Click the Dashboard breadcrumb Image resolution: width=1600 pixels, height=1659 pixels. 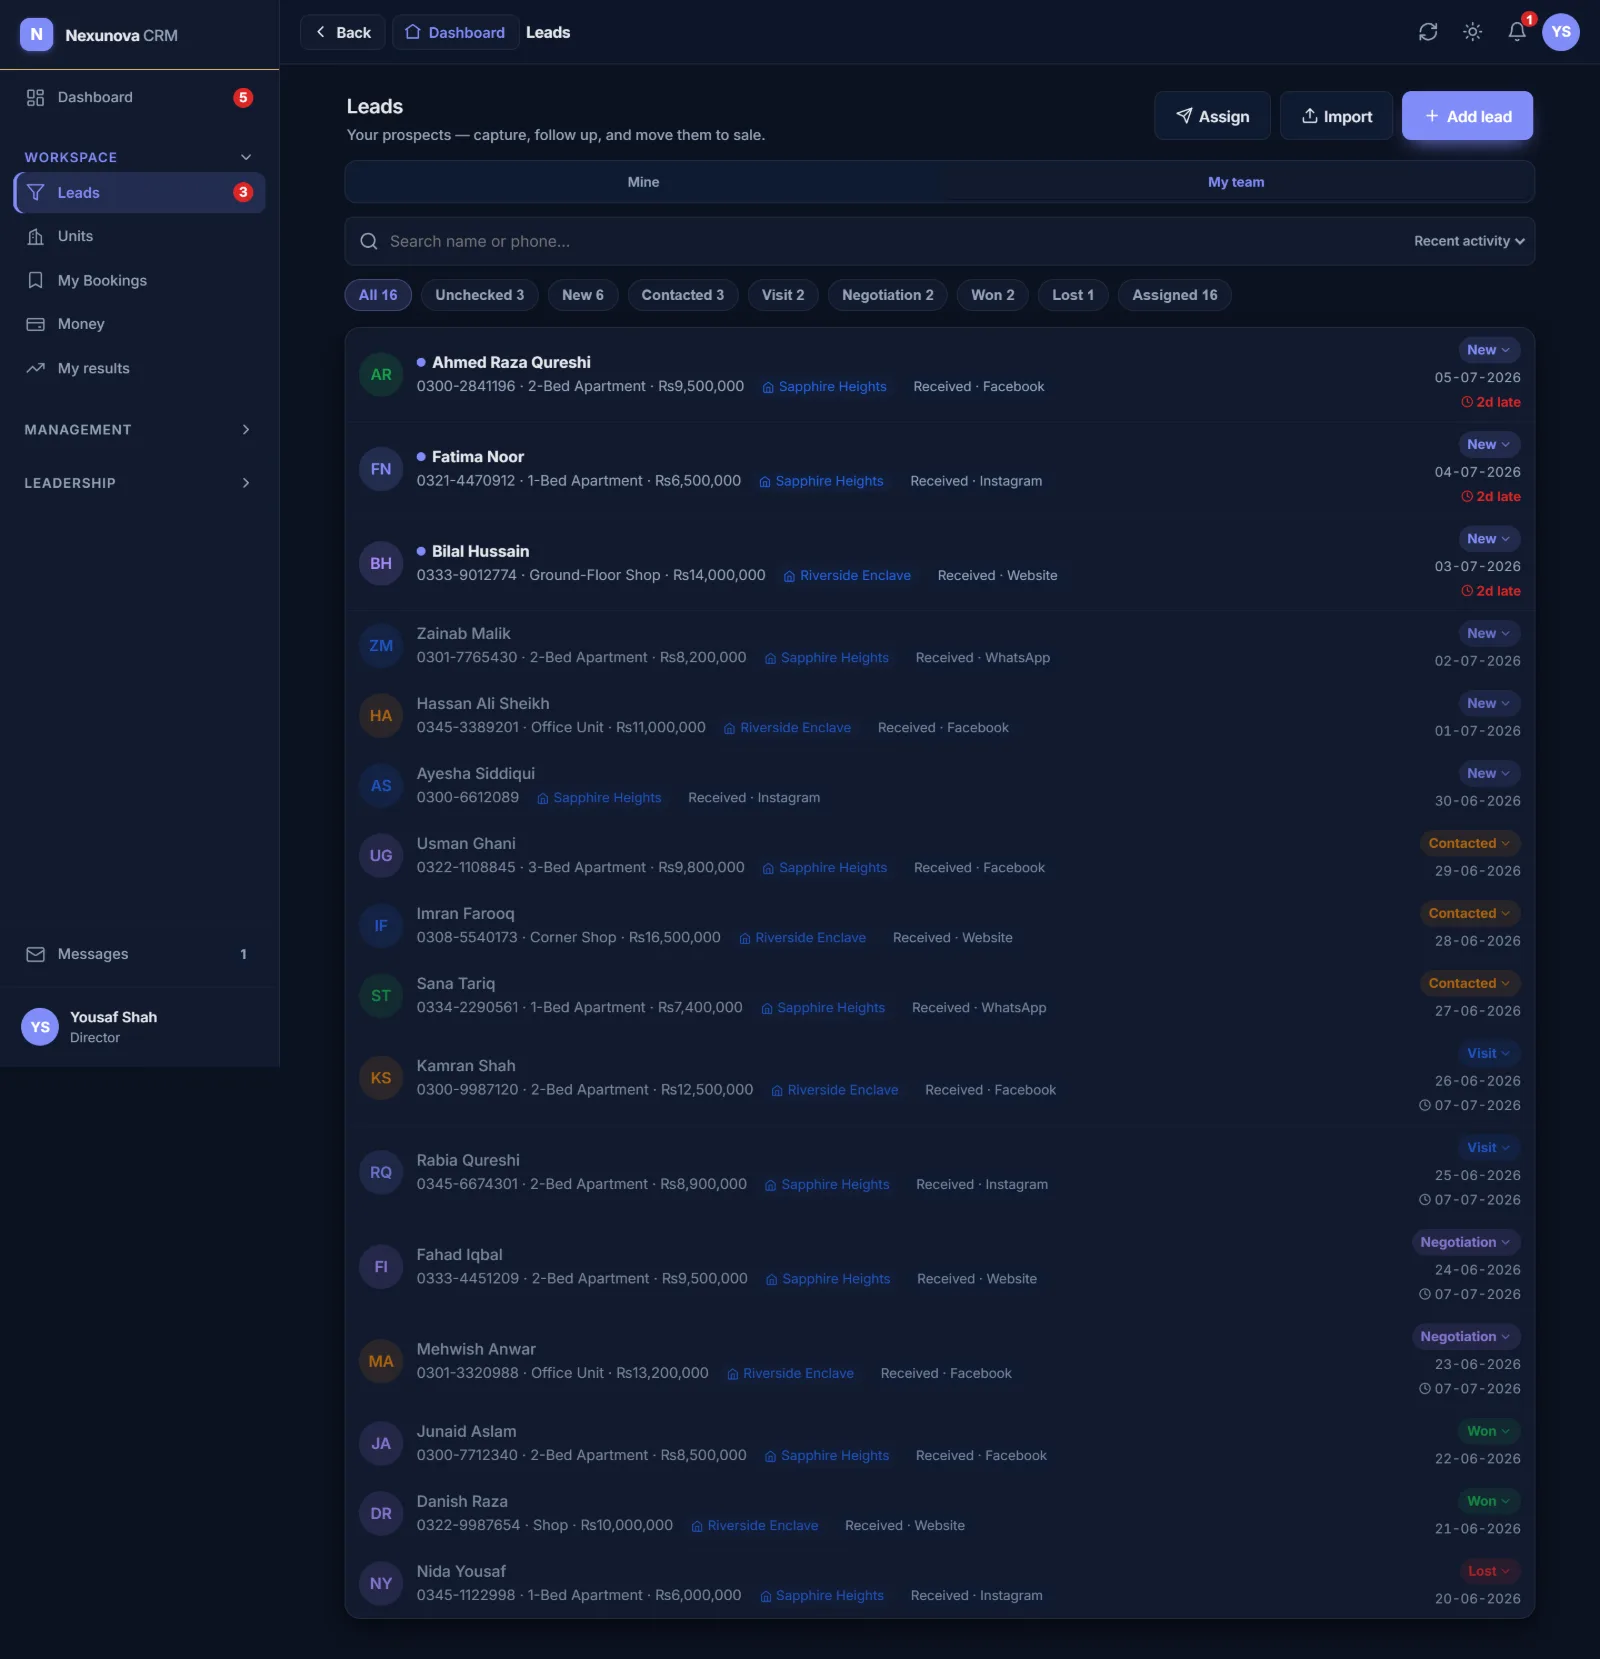(x=456, y=32)
